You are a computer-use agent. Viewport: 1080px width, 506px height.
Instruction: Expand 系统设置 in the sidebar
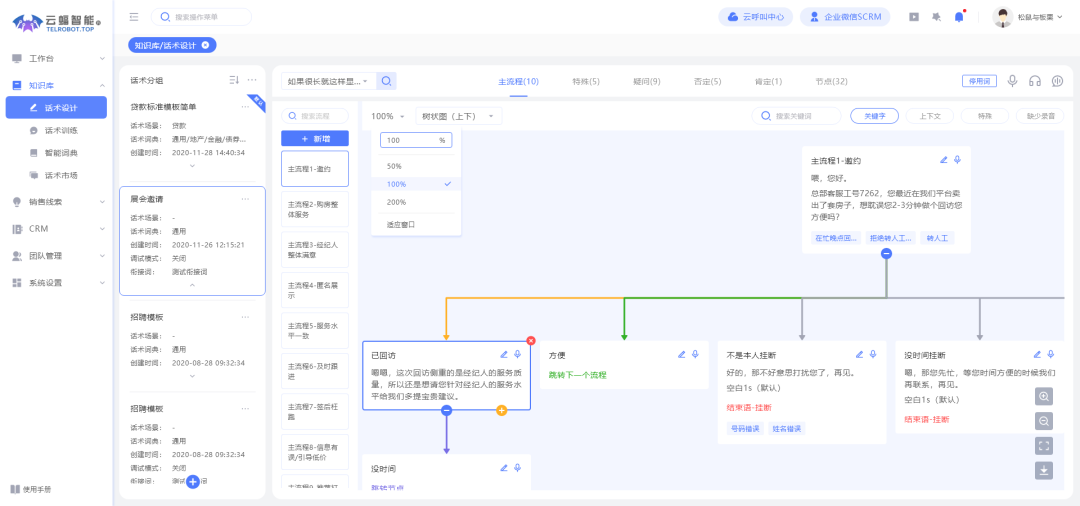[x=56, y=283]
